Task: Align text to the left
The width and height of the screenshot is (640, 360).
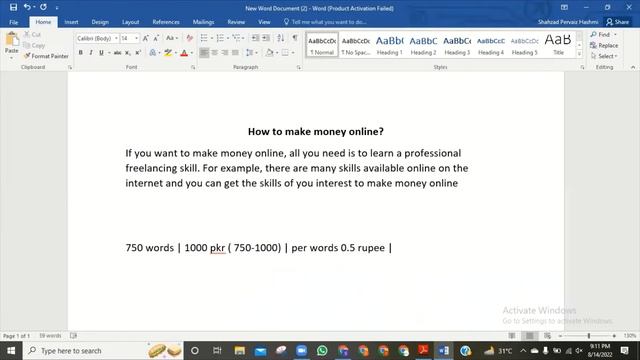Action: pyautogui.click(x=204, y=53)
